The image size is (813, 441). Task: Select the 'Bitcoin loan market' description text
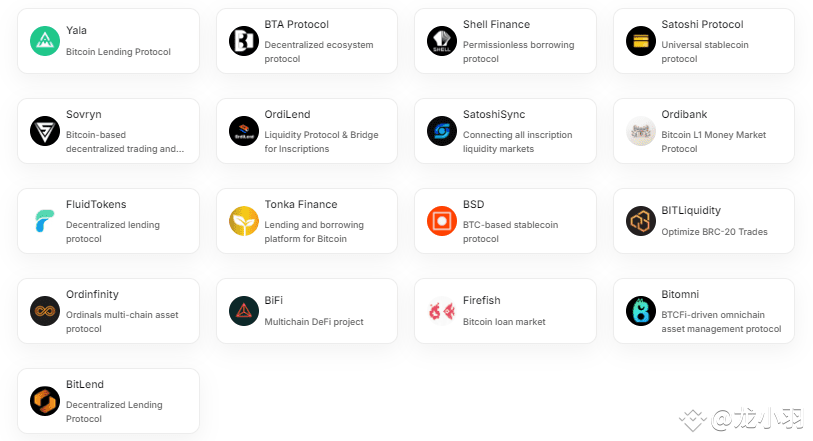click(x=504, y=322)
